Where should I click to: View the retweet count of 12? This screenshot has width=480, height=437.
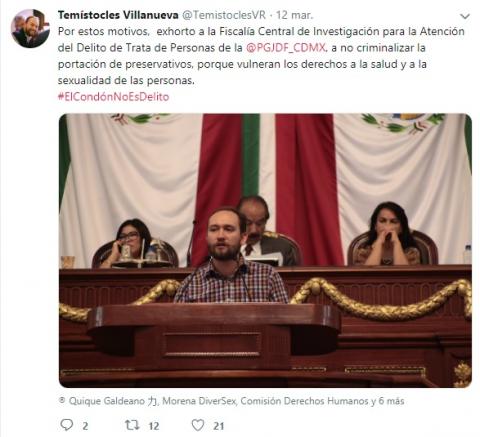tap(154, 426)
